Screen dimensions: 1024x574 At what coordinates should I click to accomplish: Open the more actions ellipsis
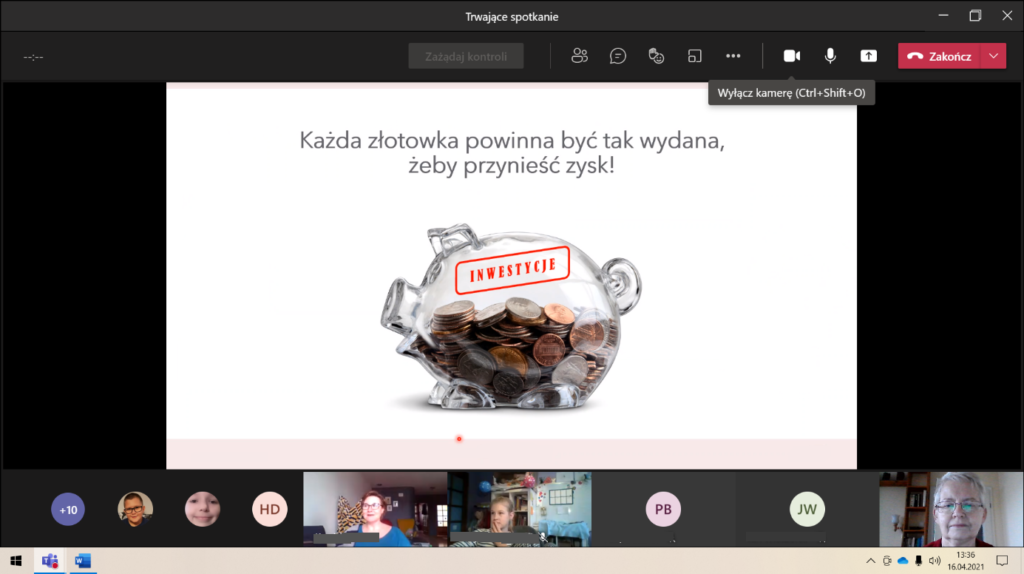[x=733, y=56]
